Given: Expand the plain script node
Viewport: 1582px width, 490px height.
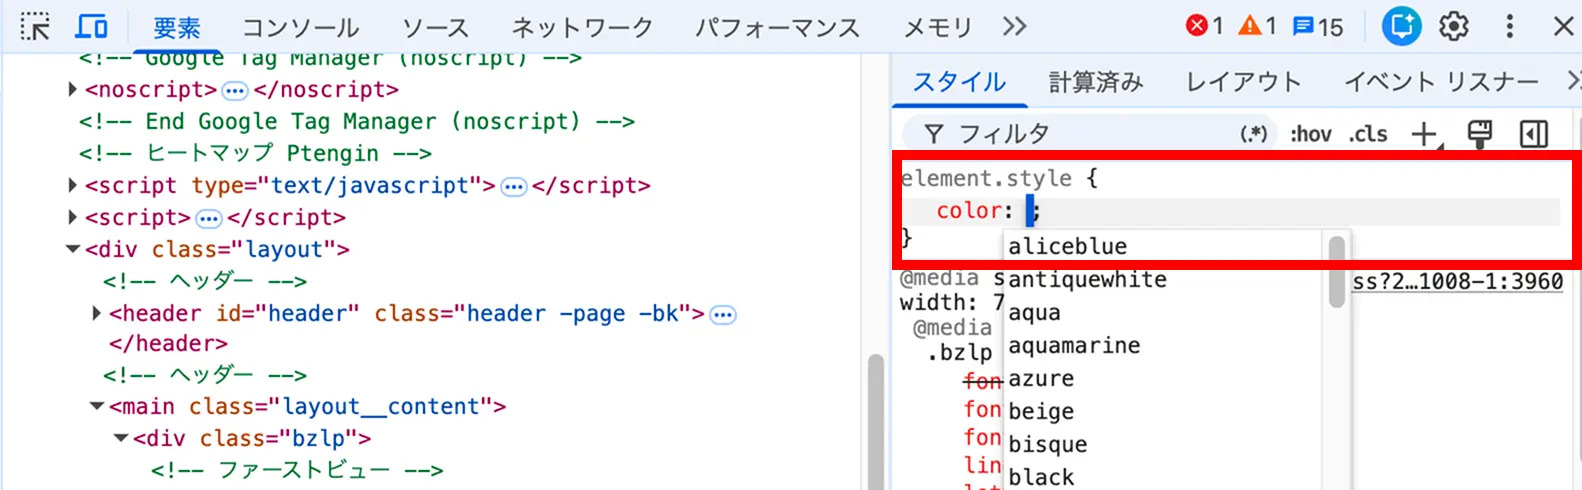Looking at the screenshot, I should pos(72,217).
